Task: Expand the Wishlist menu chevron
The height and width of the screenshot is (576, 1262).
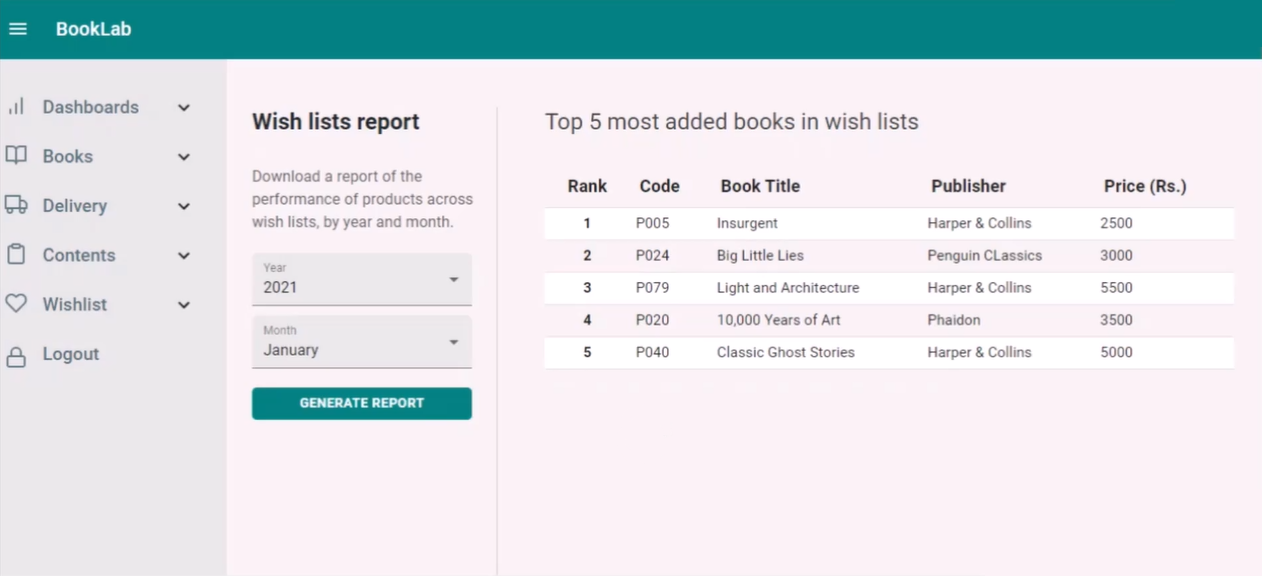Action: tap(184, 305)
